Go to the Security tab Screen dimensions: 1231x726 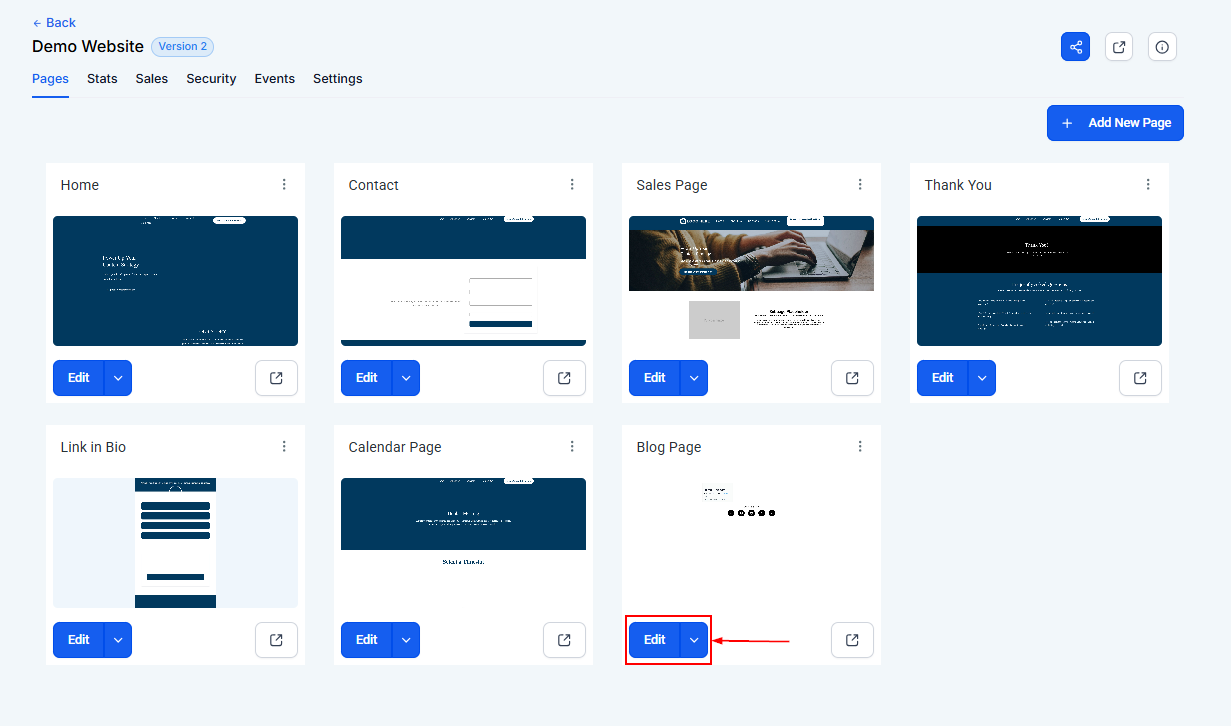pyautogui.click(x=211, y=79)
